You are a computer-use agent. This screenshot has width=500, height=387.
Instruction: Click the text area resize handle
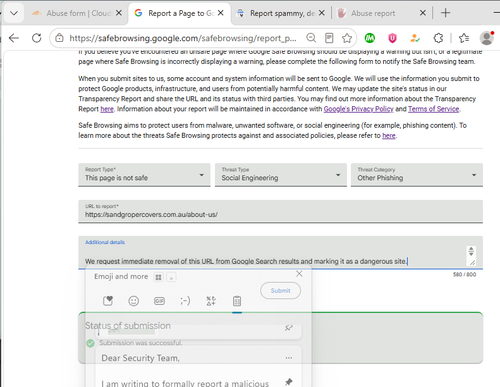tap(472, 263)
